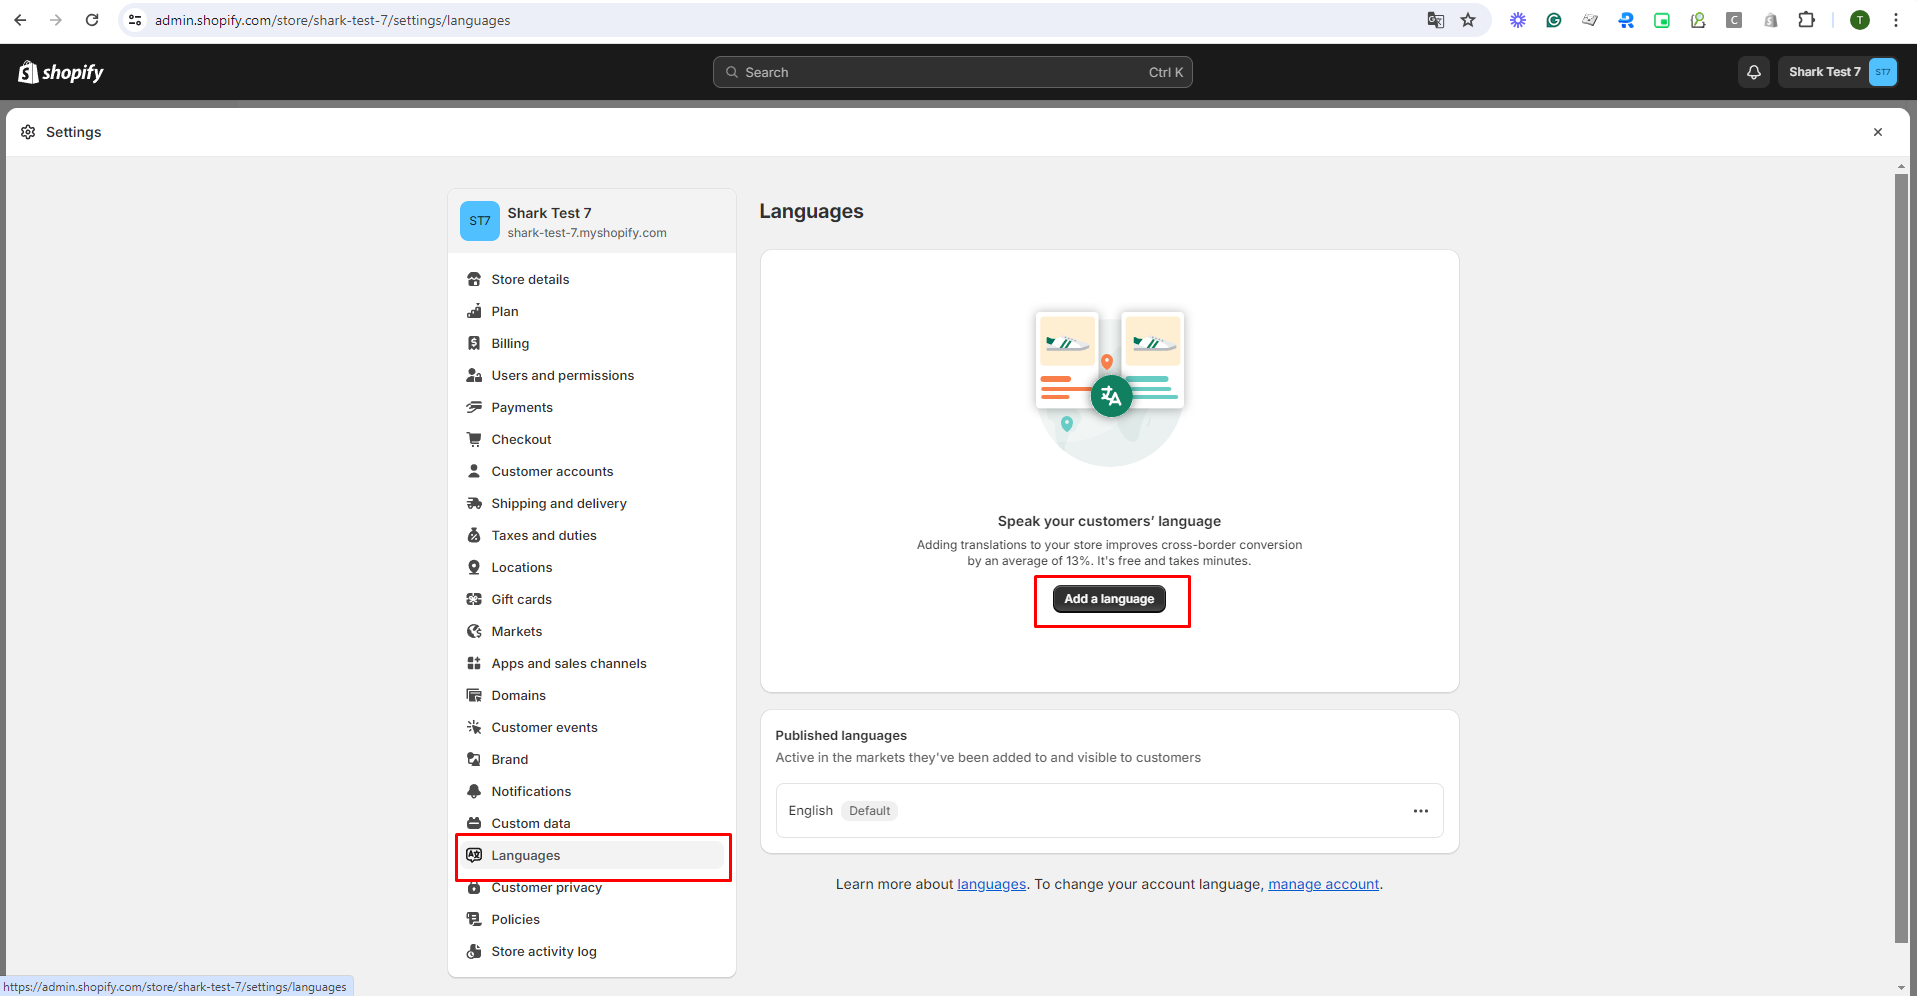The width and height of the screenshot is (1917, 996).
Task: Open the Markets settings section
Action: click(x=517, y=631)
